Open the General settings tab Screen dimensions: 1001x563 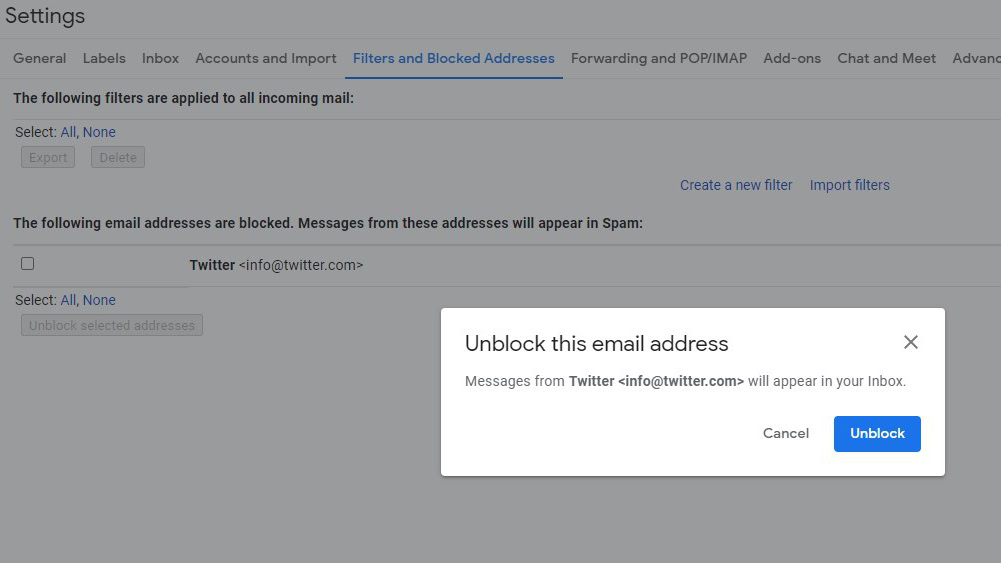click(40, 58)
